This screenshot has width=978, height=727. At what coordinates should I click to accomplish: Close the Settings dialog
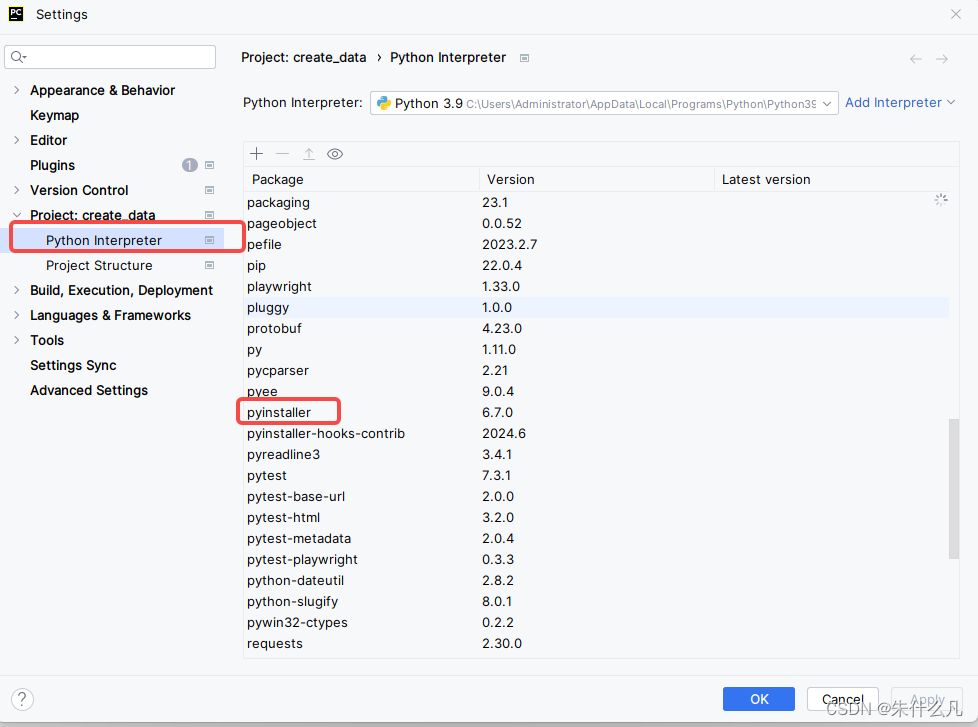(x=956, y=14)
